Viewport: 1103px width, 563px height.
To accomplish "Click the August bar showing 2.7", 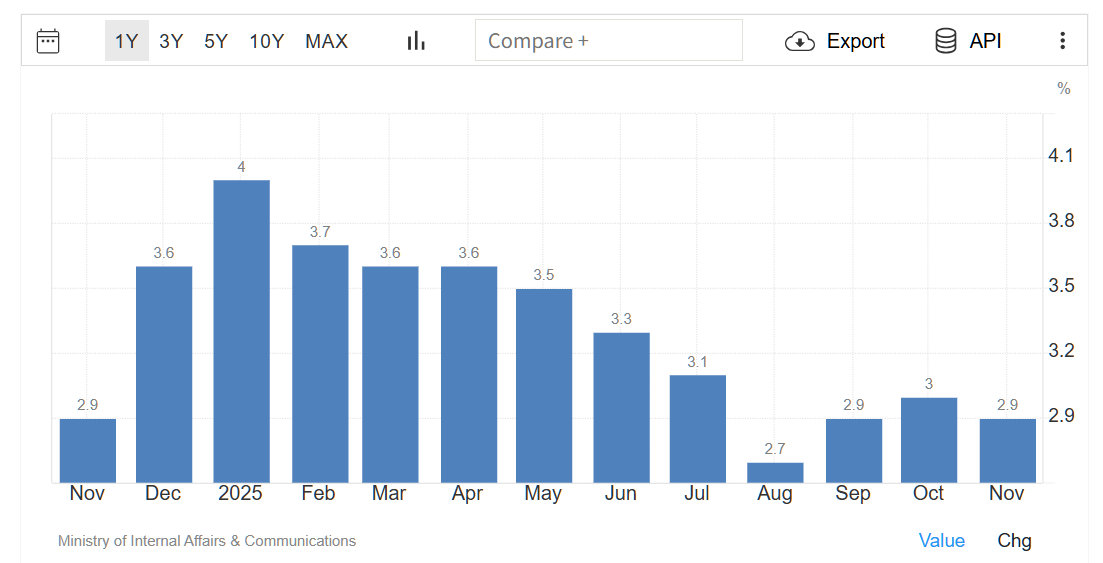I will pos(775,473).
